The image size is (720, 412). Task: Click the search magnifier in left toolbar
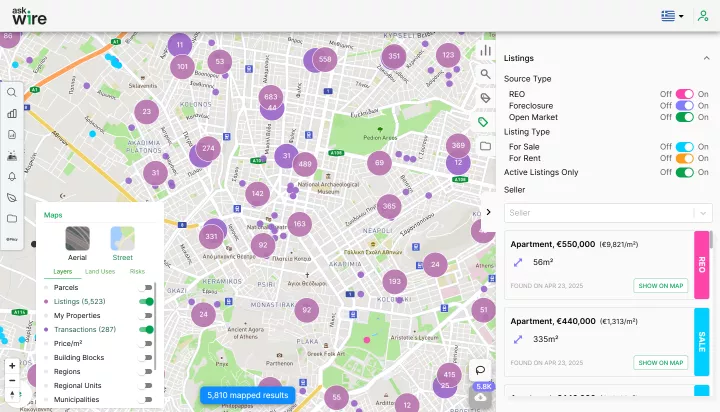pos(12,92)
